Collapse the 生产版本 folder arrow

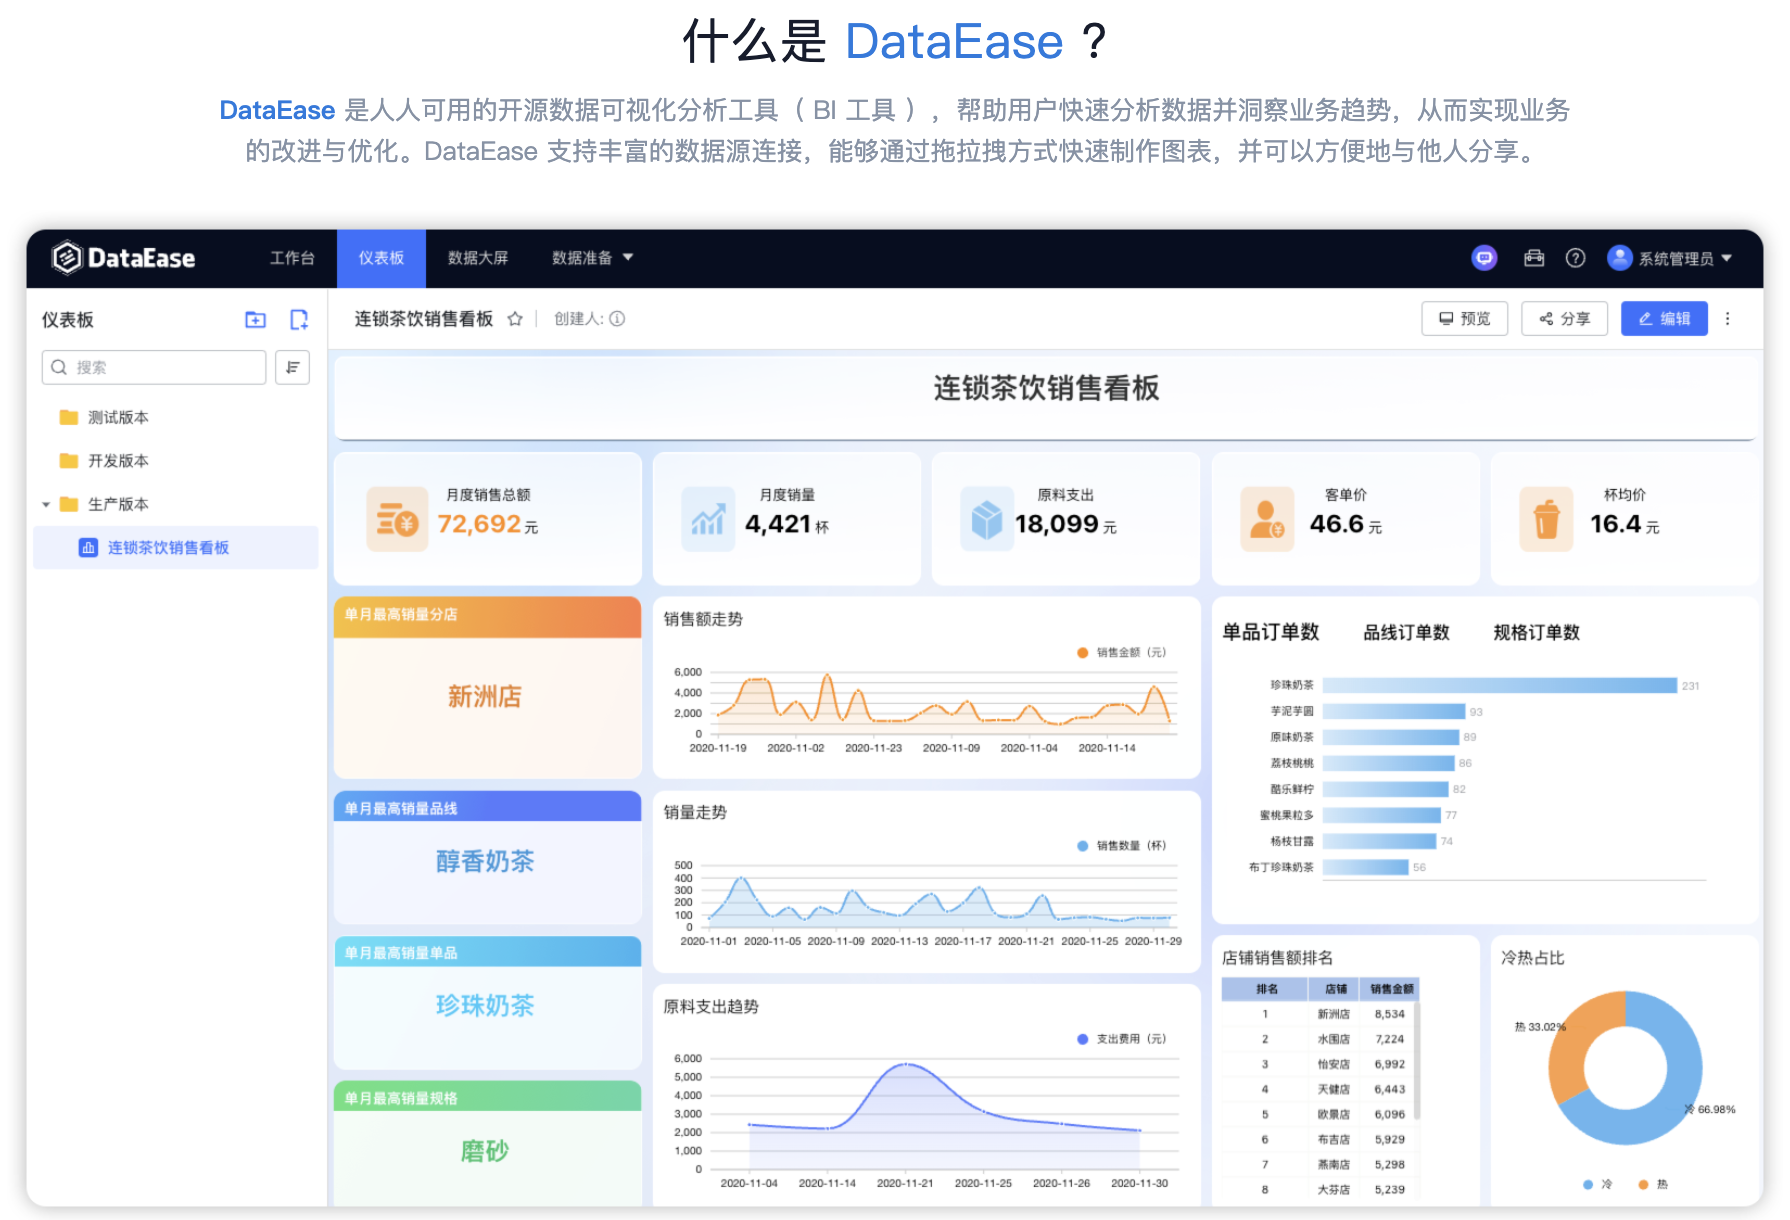pyautogui.click(x=46, y=505)
